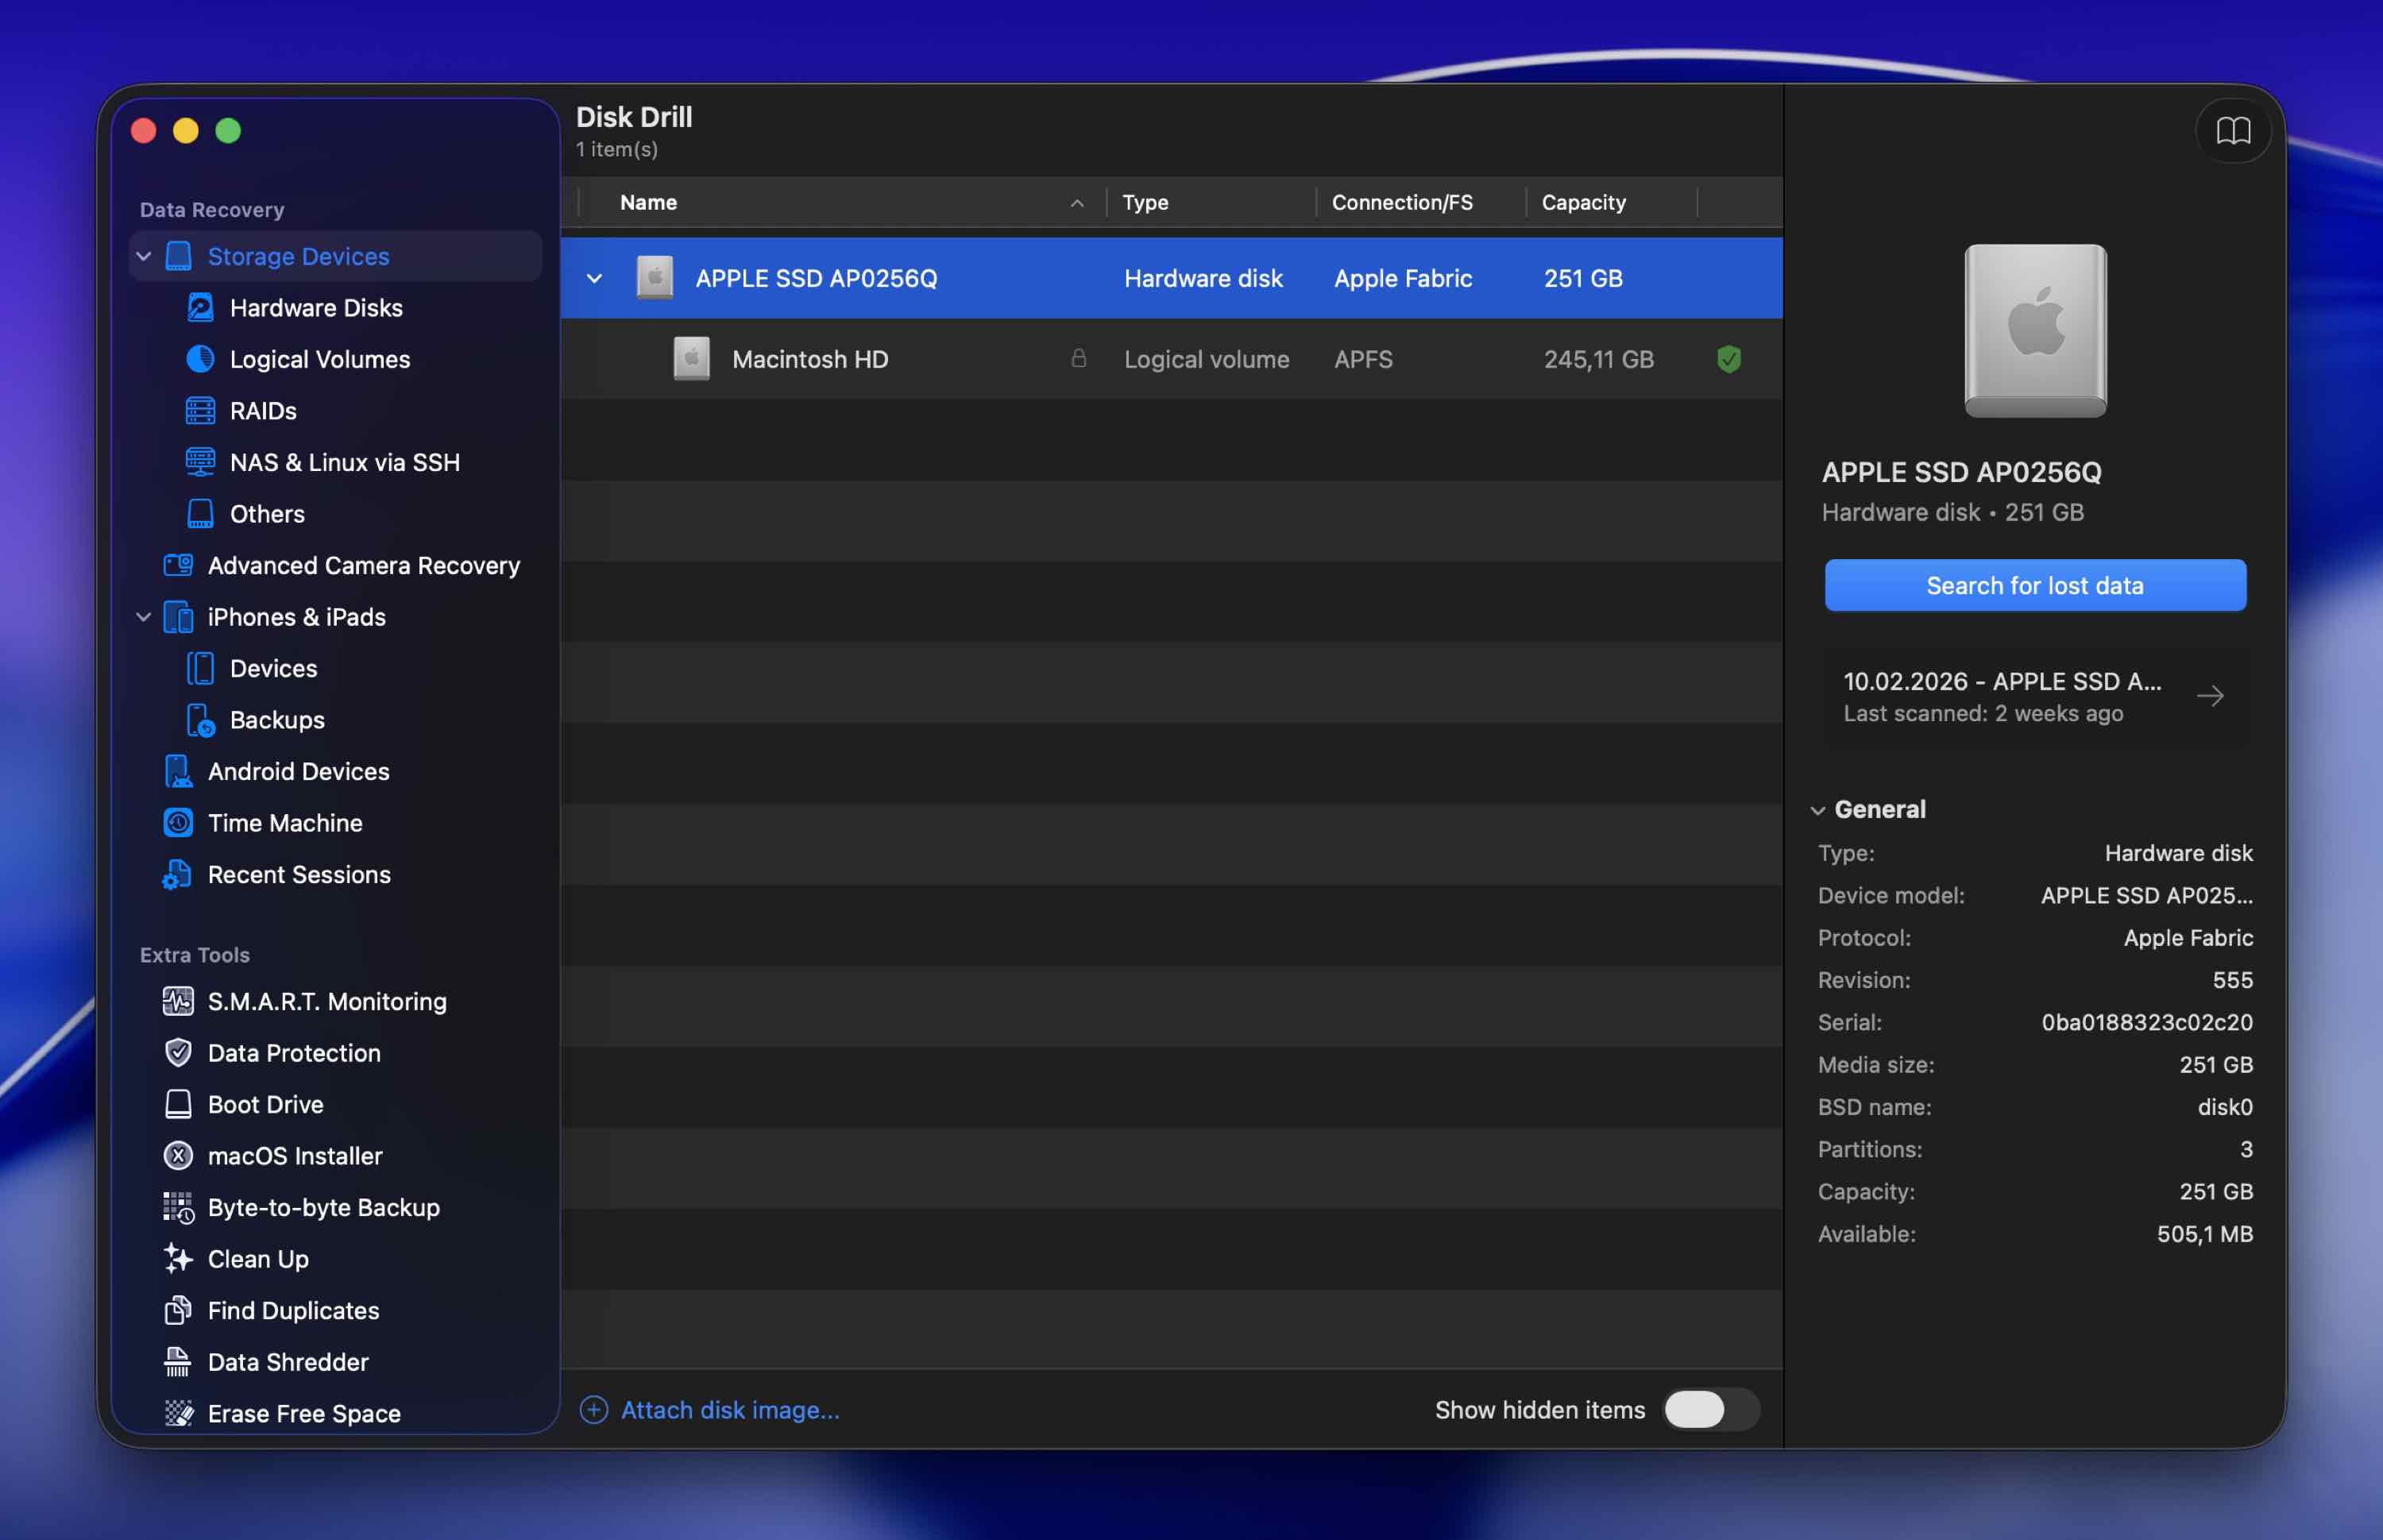
Task: Select Logical Volumes in the sidebar
Action: (319, 360)
